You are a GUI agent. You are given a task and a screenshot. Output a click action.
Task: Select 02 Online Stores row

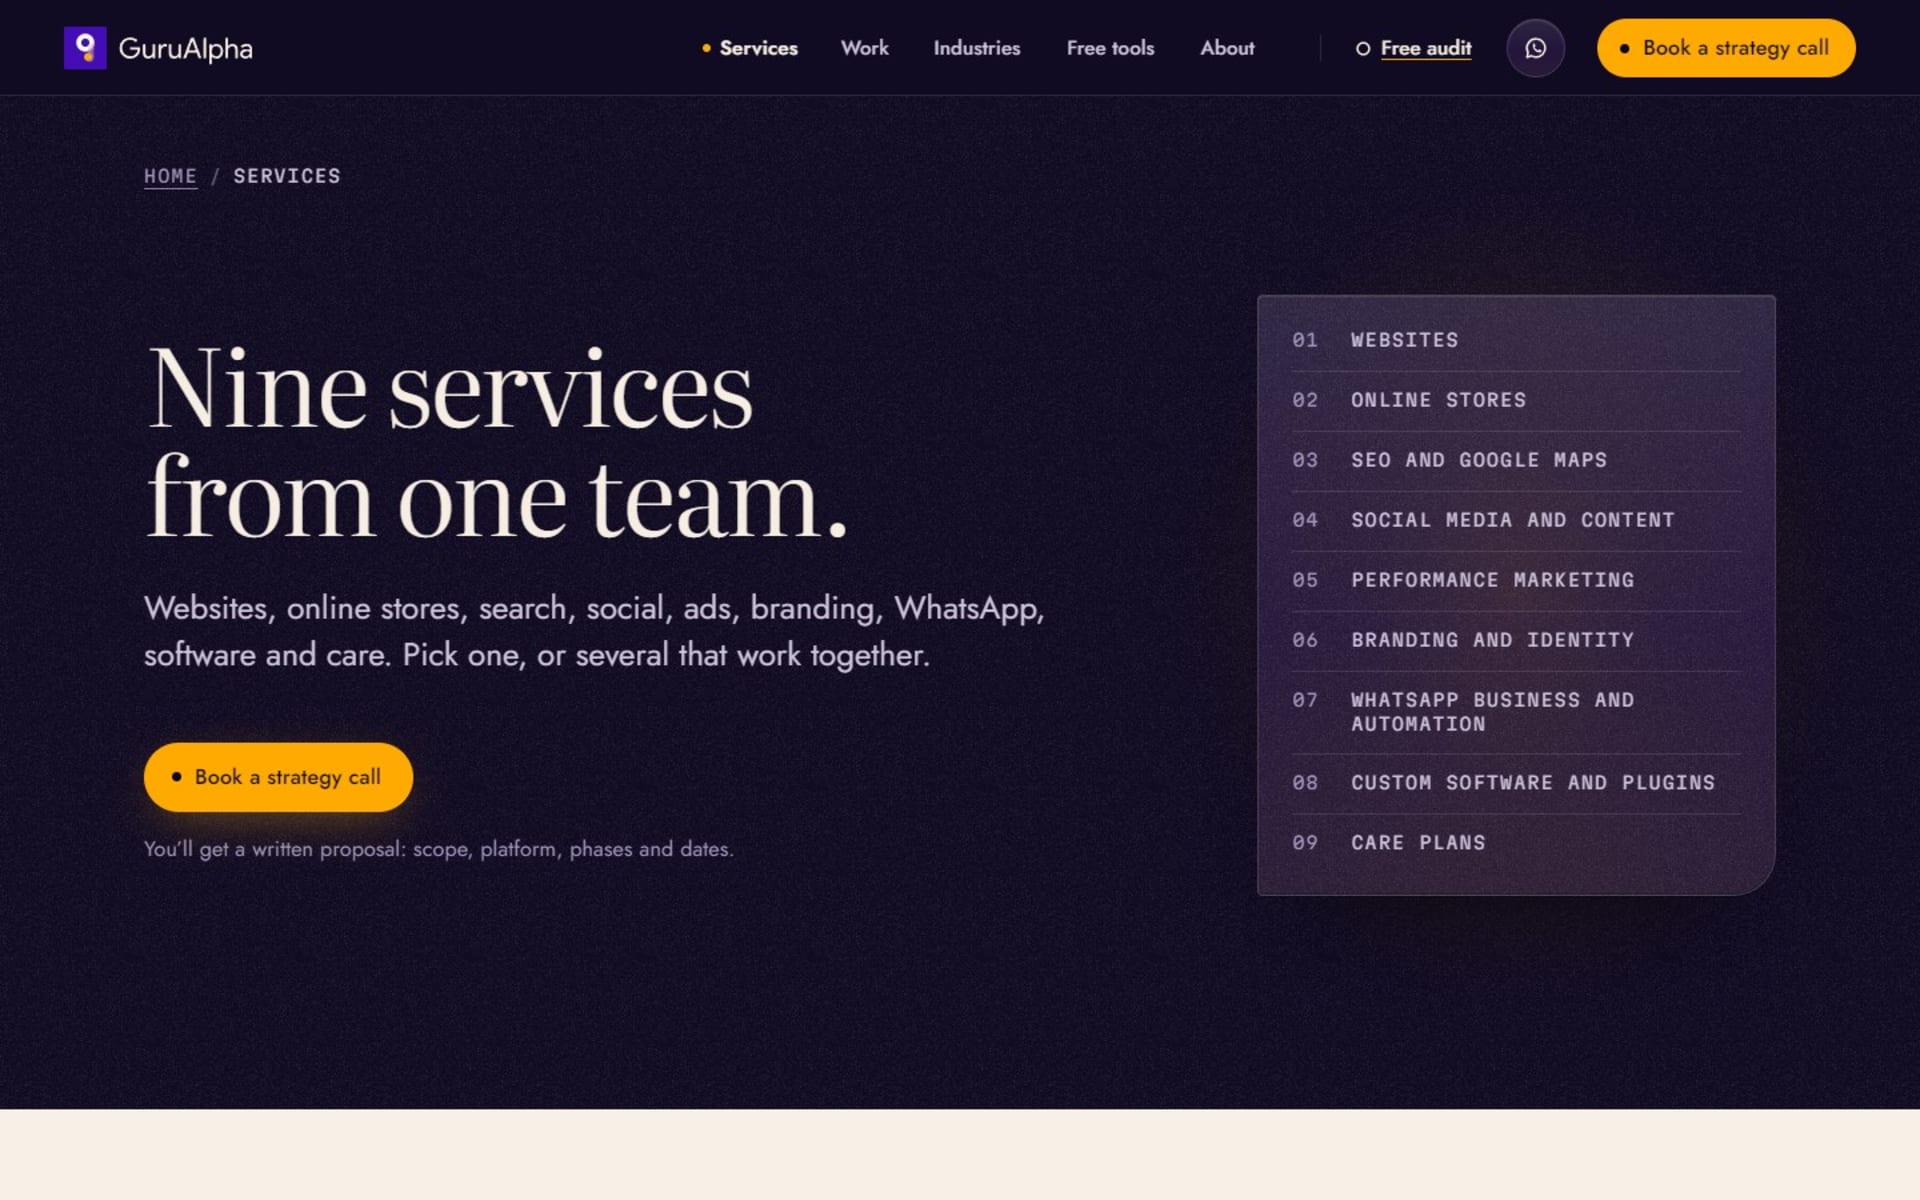1516,401
